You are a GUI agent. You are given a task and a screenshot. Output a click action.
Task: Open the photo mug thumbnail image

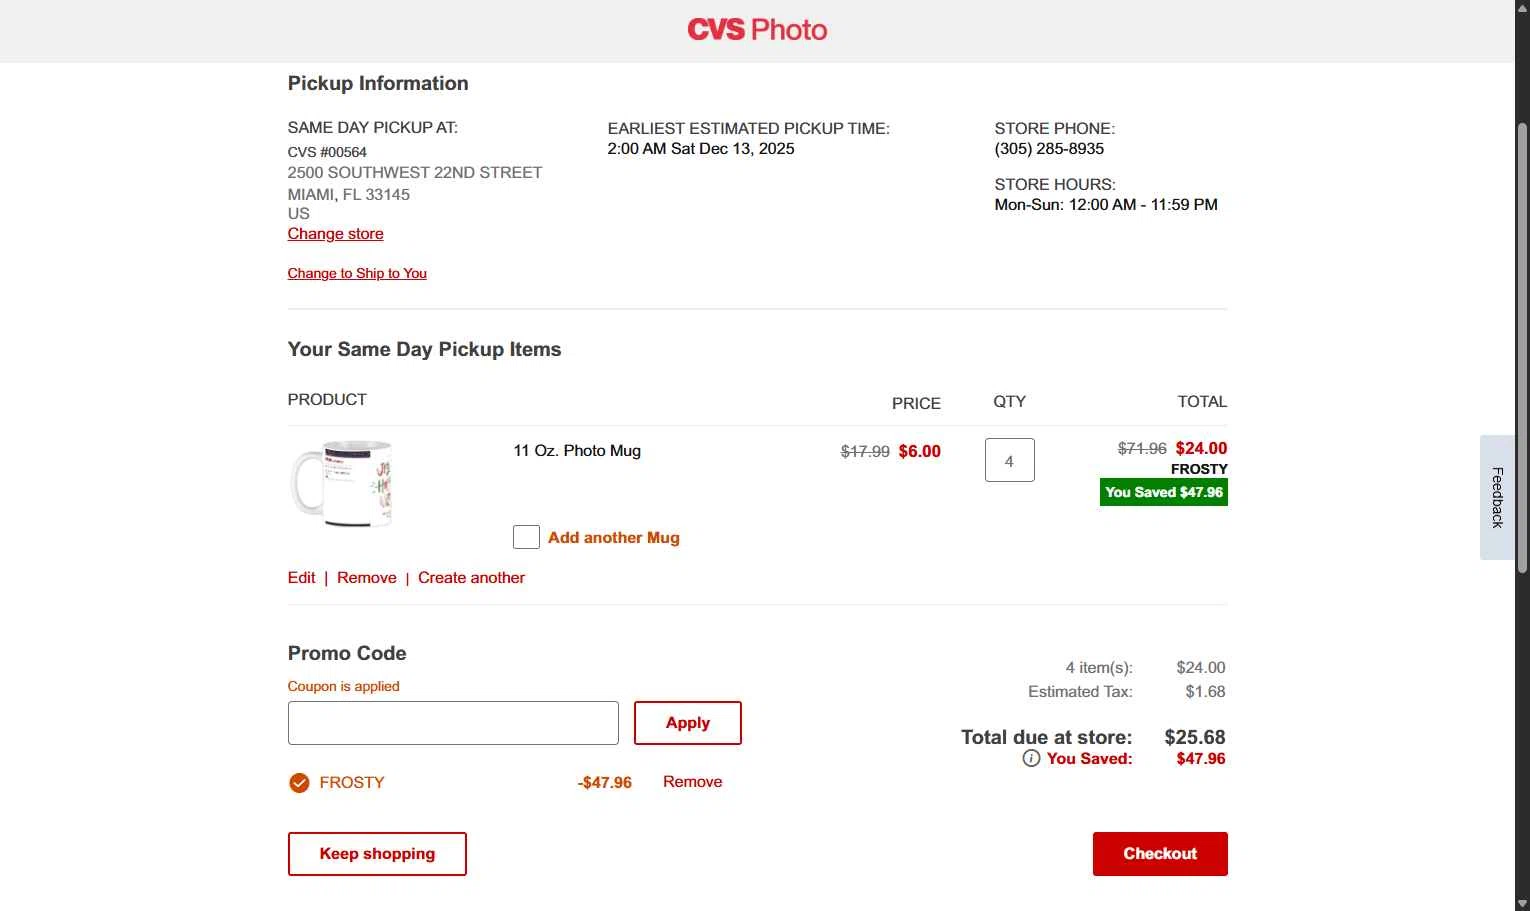[x=341, y=483]
